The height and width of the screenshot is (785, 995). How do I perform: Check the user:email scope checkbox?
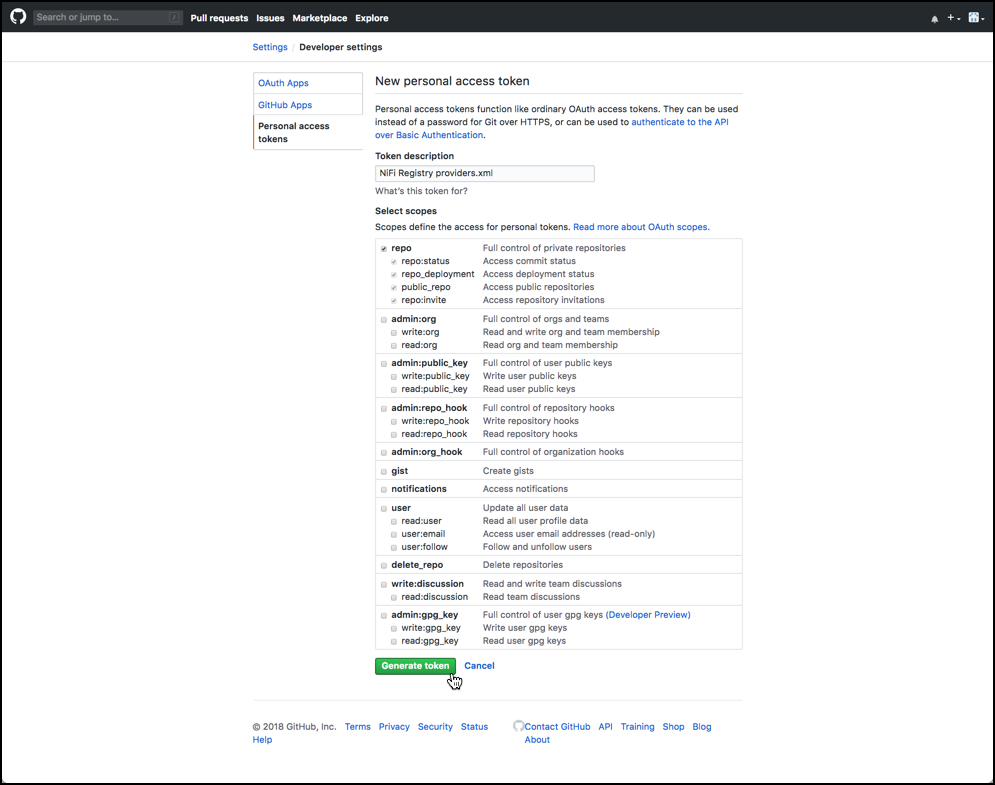(392, 534)
